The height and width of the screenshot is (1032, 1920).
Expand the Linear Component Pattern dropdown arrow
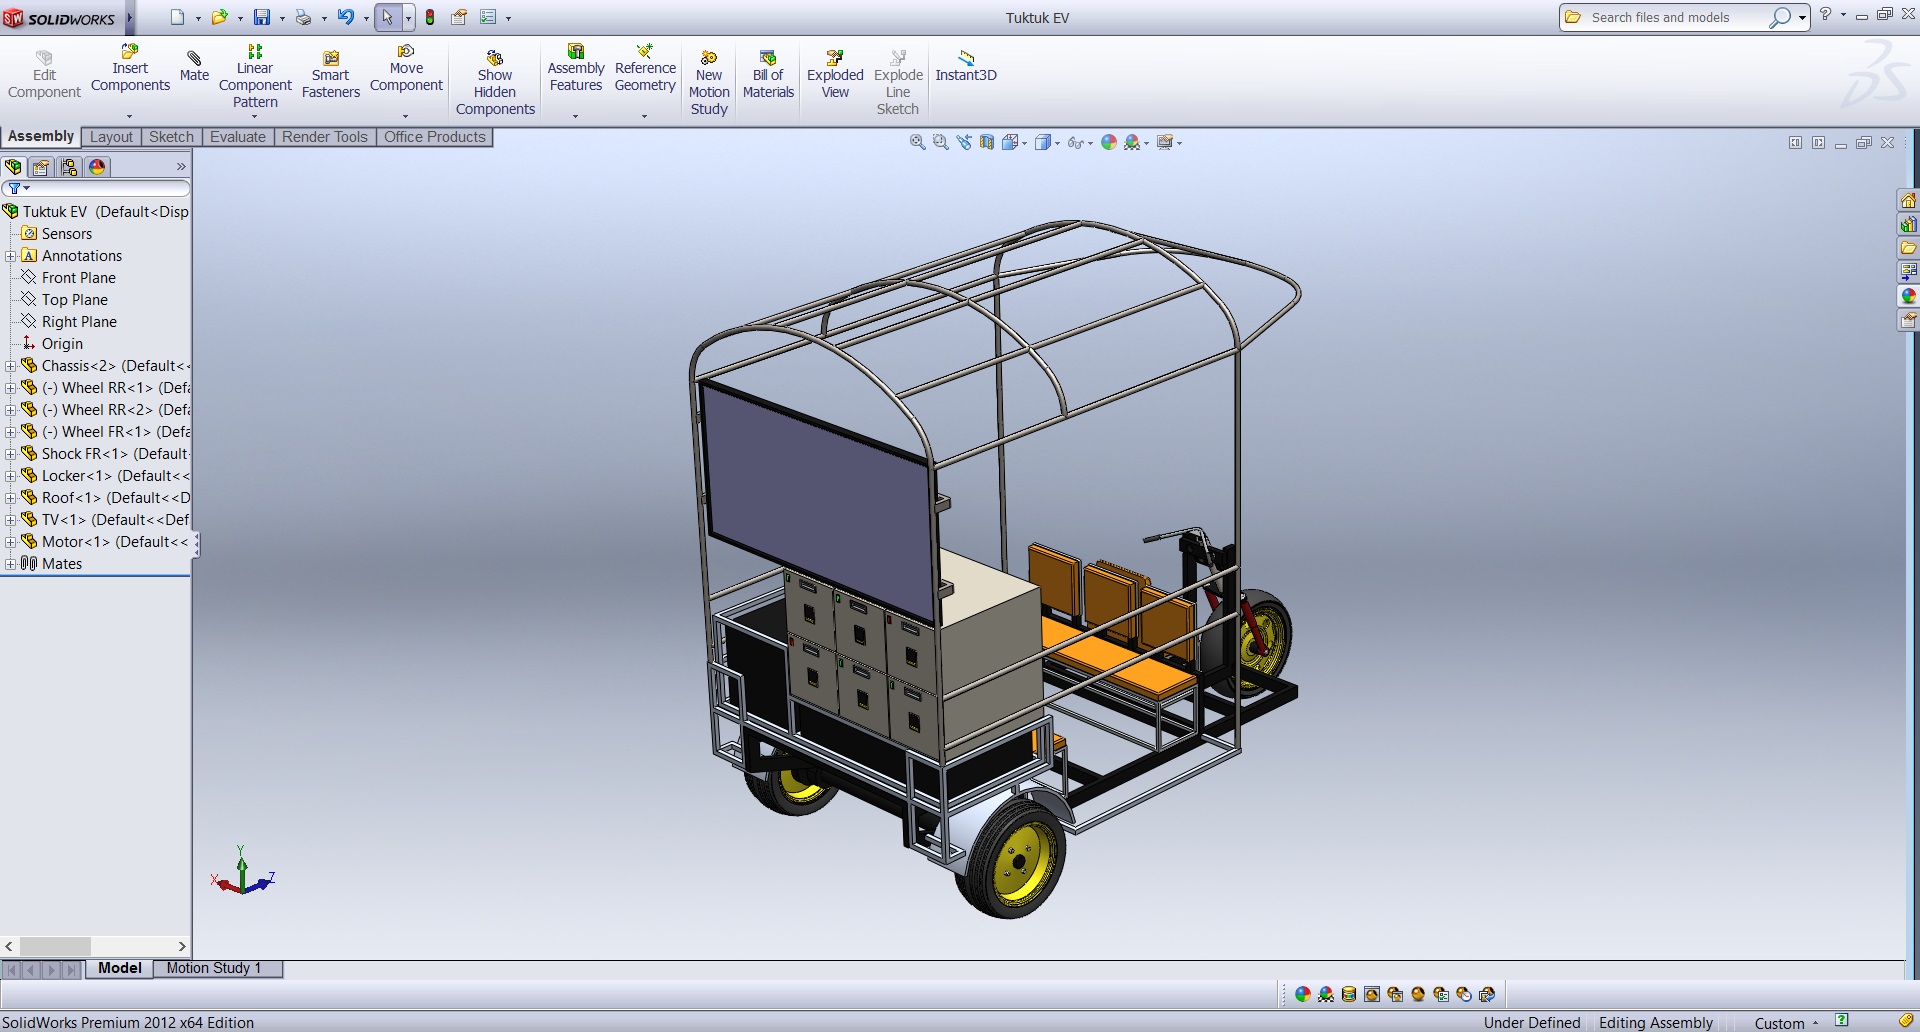255,117
